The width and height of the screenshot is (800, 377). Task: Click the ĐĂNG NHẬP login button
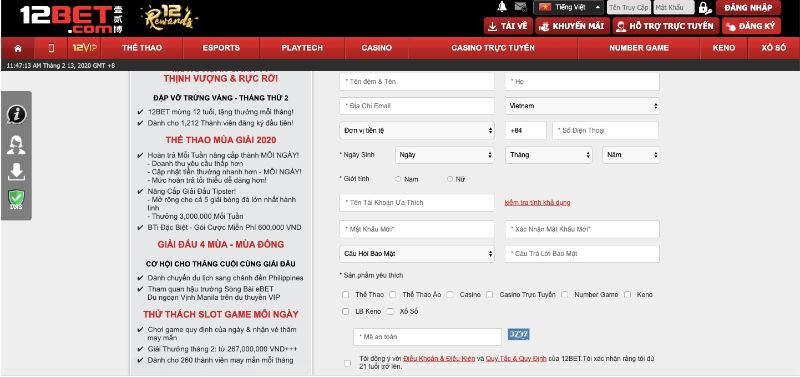coord(748,8)
